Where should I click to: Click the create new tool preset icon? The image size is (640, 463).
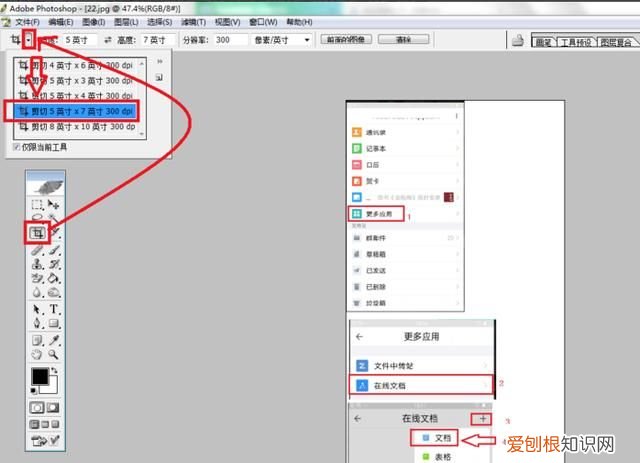pyautogui.click(x=160, y=77)
